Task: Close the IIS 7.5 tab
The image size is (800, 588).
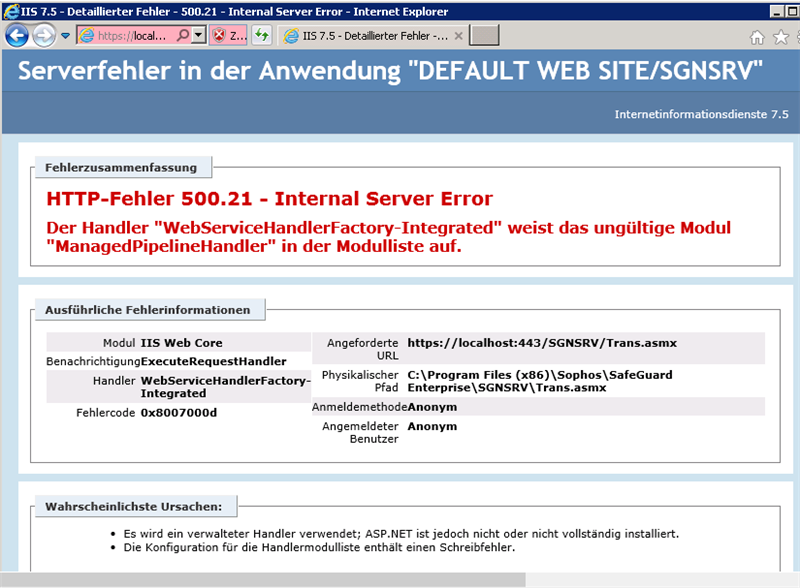Action: [x=458, y=36]
